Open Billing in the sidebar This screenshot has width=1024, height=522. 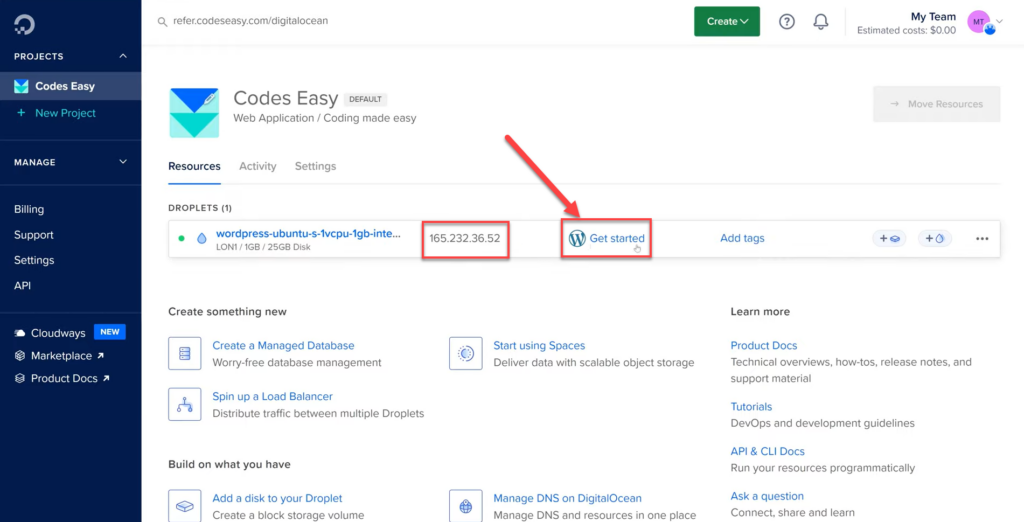click(29, 209)
